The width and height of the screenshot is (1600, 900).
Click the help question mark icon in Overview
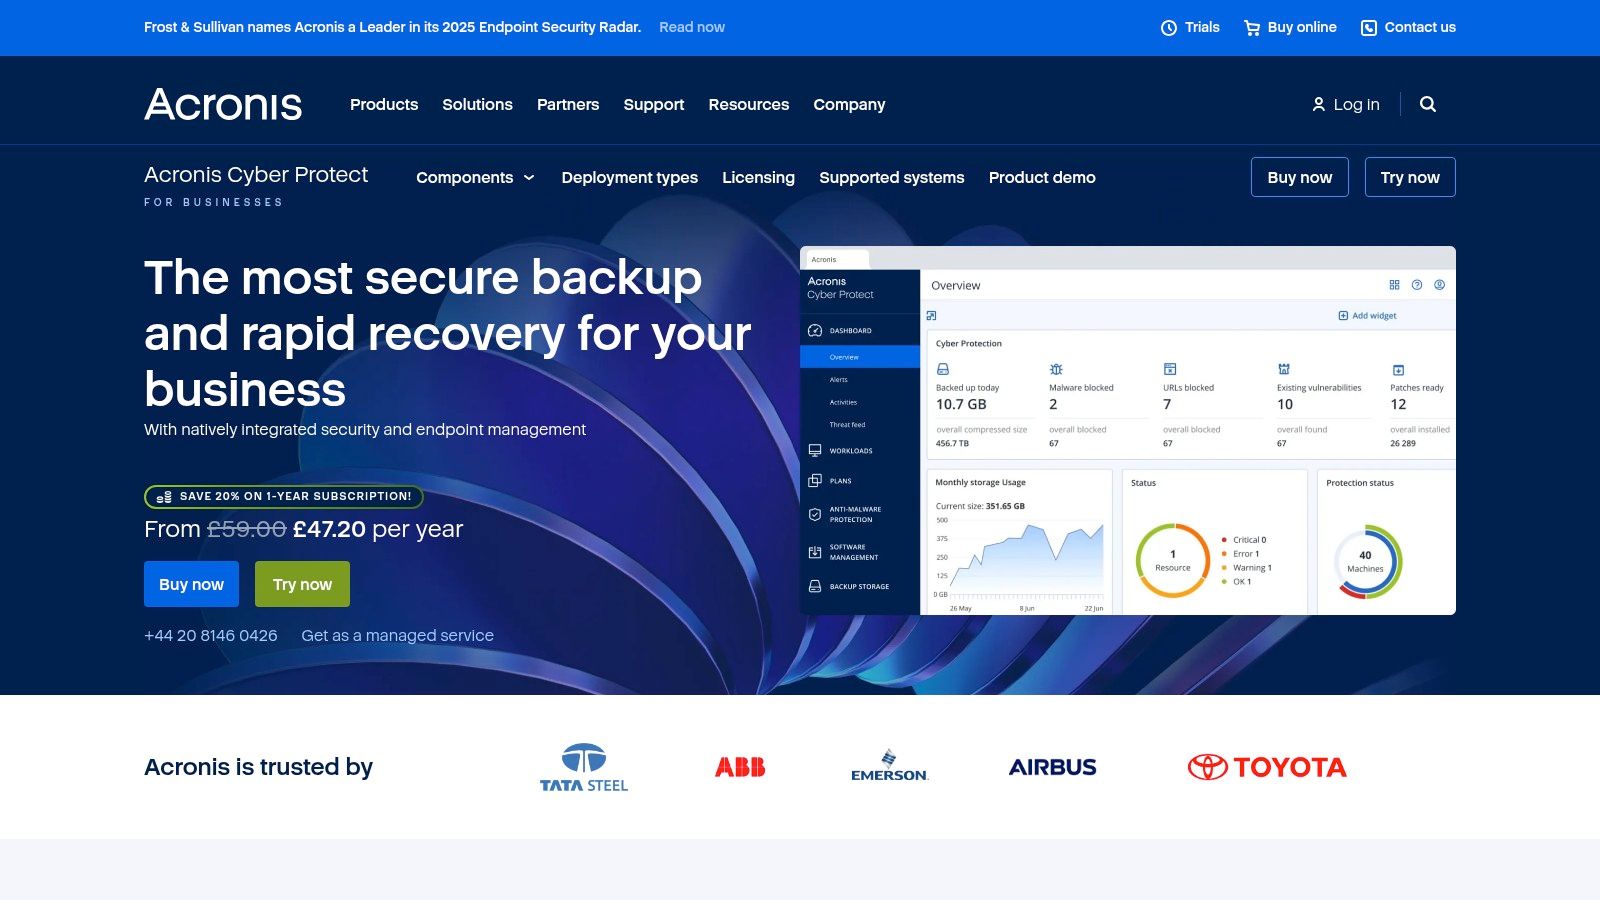tap(1417, 285)
